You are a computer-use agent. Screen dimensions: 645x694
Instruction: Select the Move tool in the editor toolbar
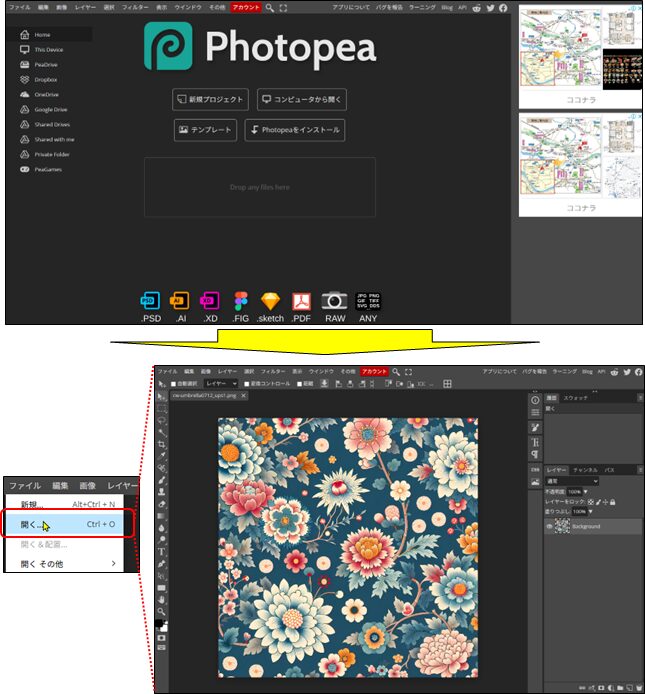(x=161, y=397)
